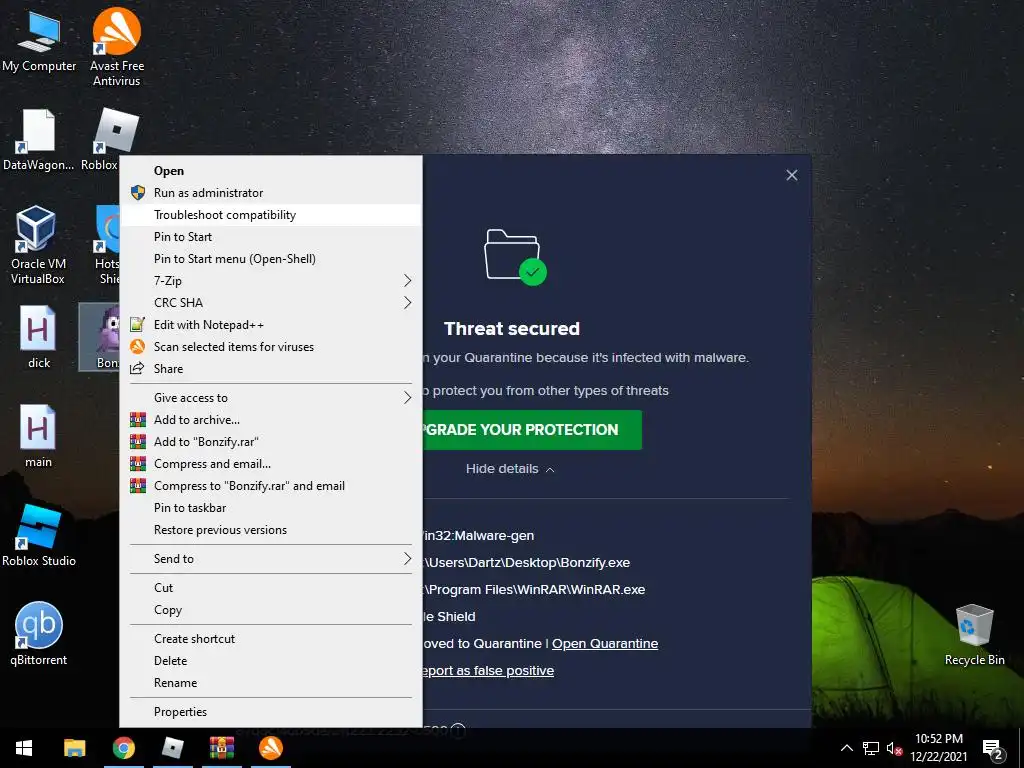Click Share in the context menu

pos(271,369)
